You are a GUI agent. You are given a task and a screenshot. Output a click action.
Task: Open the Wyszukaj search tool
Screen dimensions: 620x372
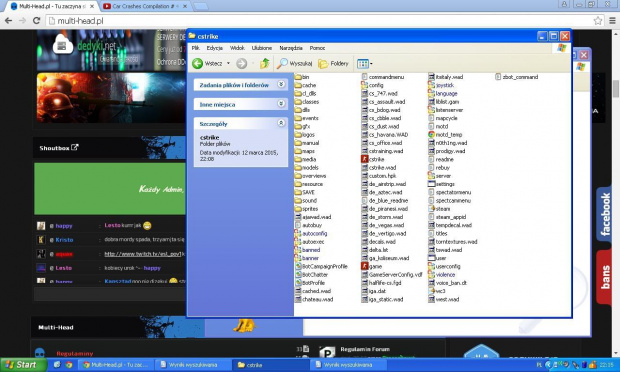point(294,63)
